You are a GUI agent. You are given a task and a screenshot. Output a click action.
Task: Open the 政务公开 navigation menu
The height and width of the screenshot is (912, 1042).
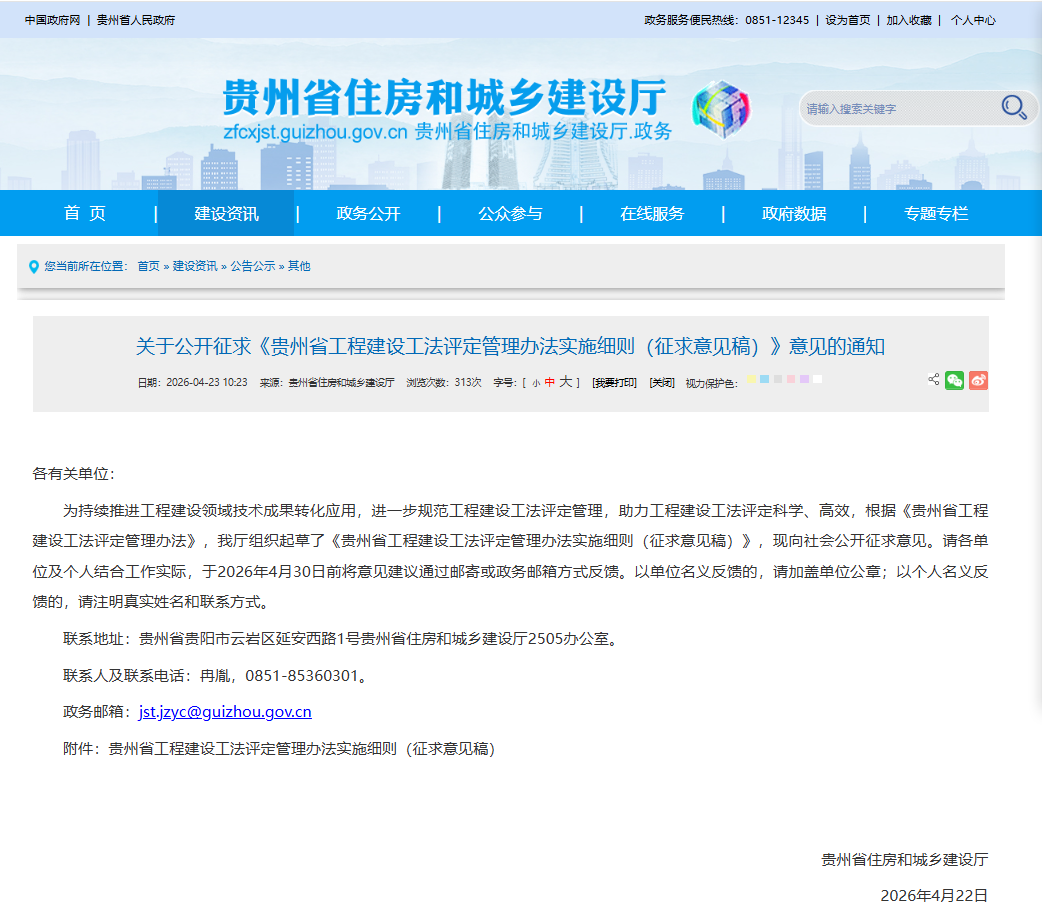tap(368, 213)
